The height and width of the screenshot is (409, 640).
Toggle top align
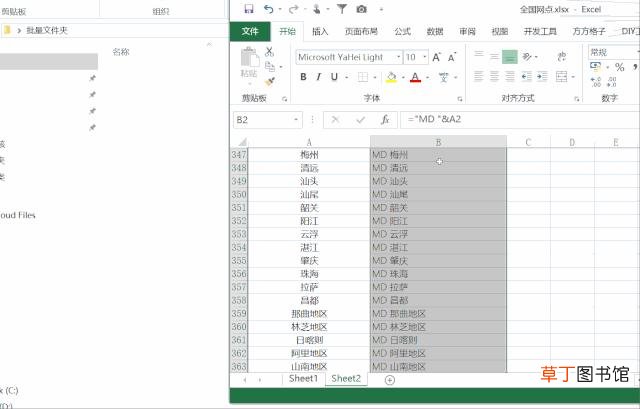(479, 54)
